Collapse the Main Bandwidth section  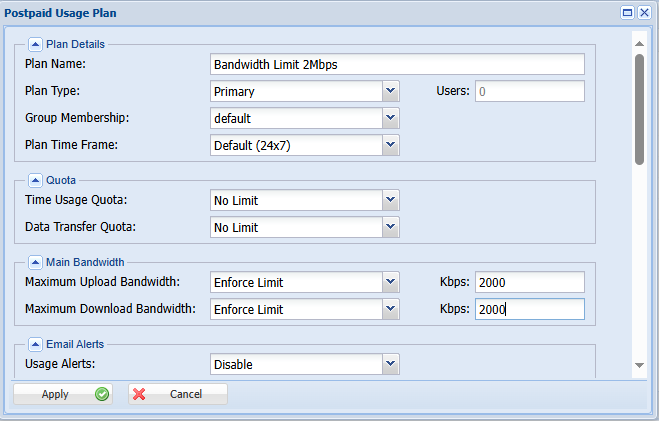click(x=35, y=262)
